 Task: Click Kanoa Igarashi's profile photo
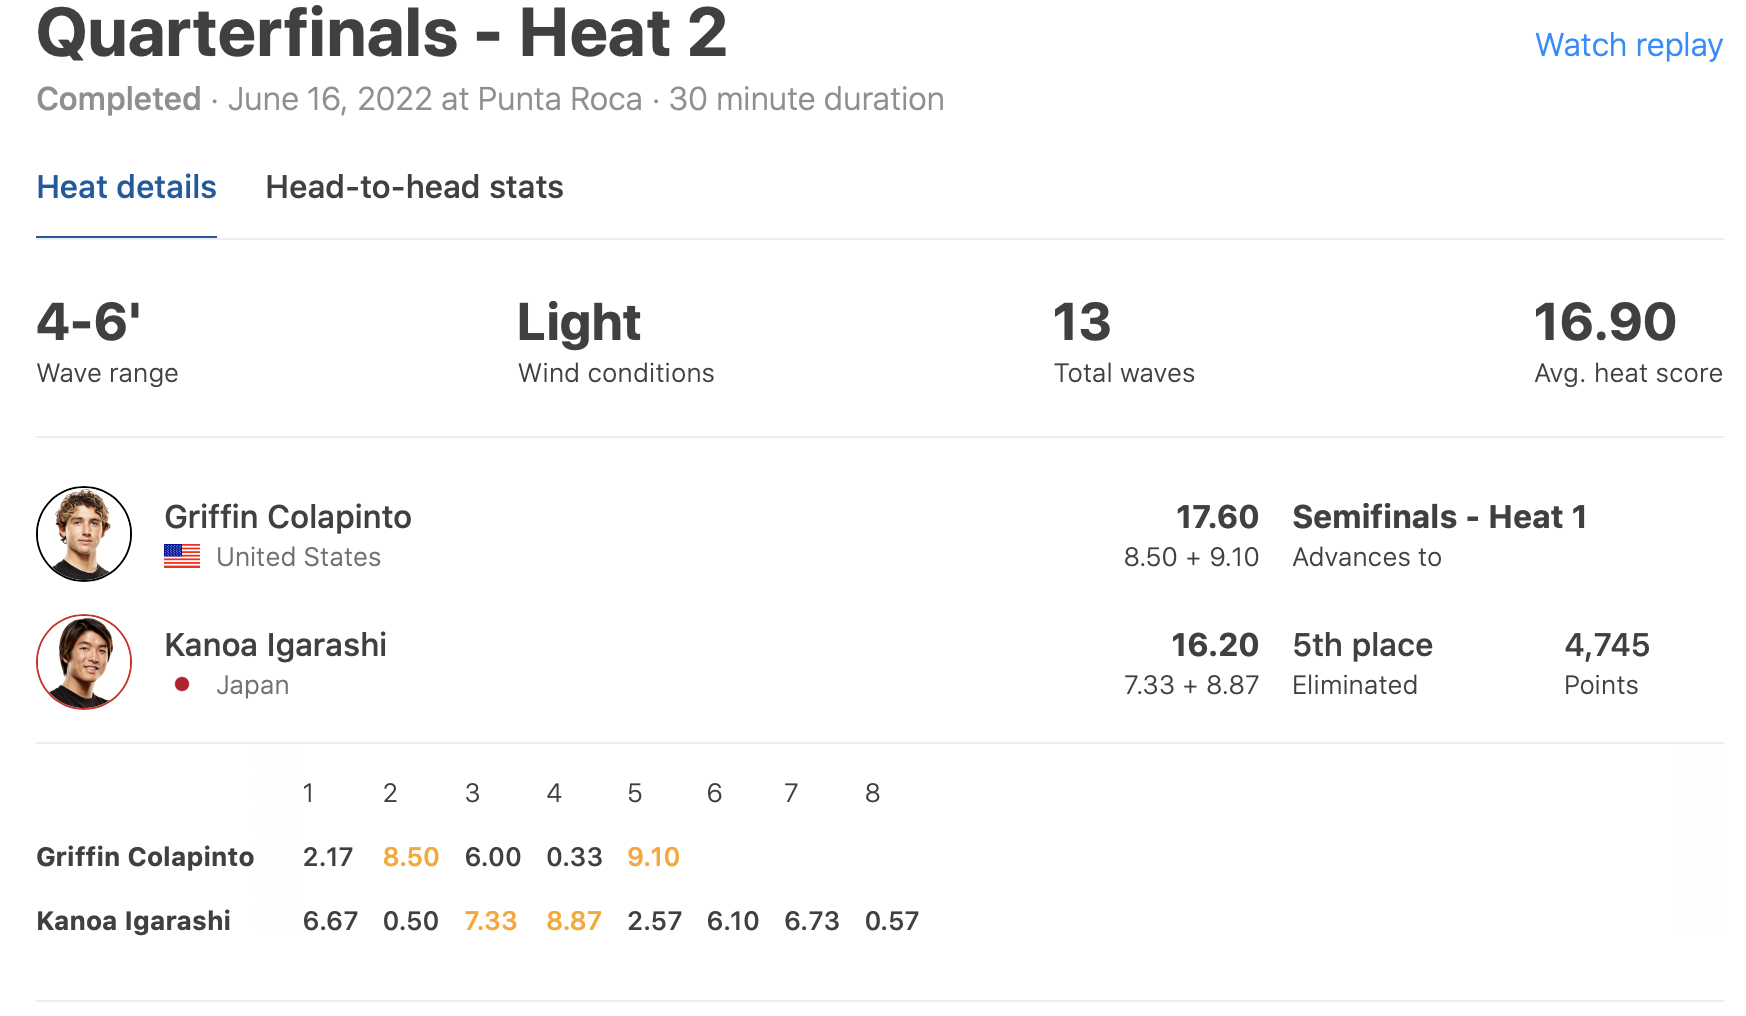84,662
